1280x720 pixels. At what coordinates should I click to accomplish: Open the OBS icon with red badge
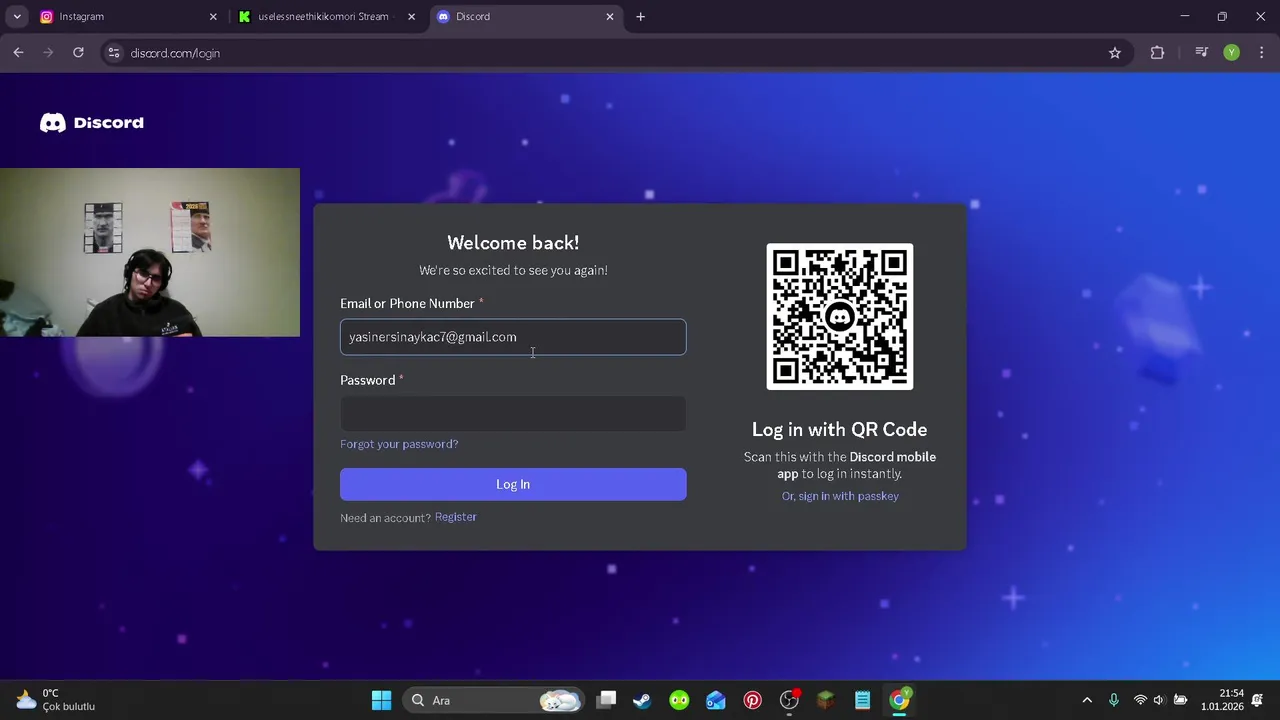(x=790, y=700)
